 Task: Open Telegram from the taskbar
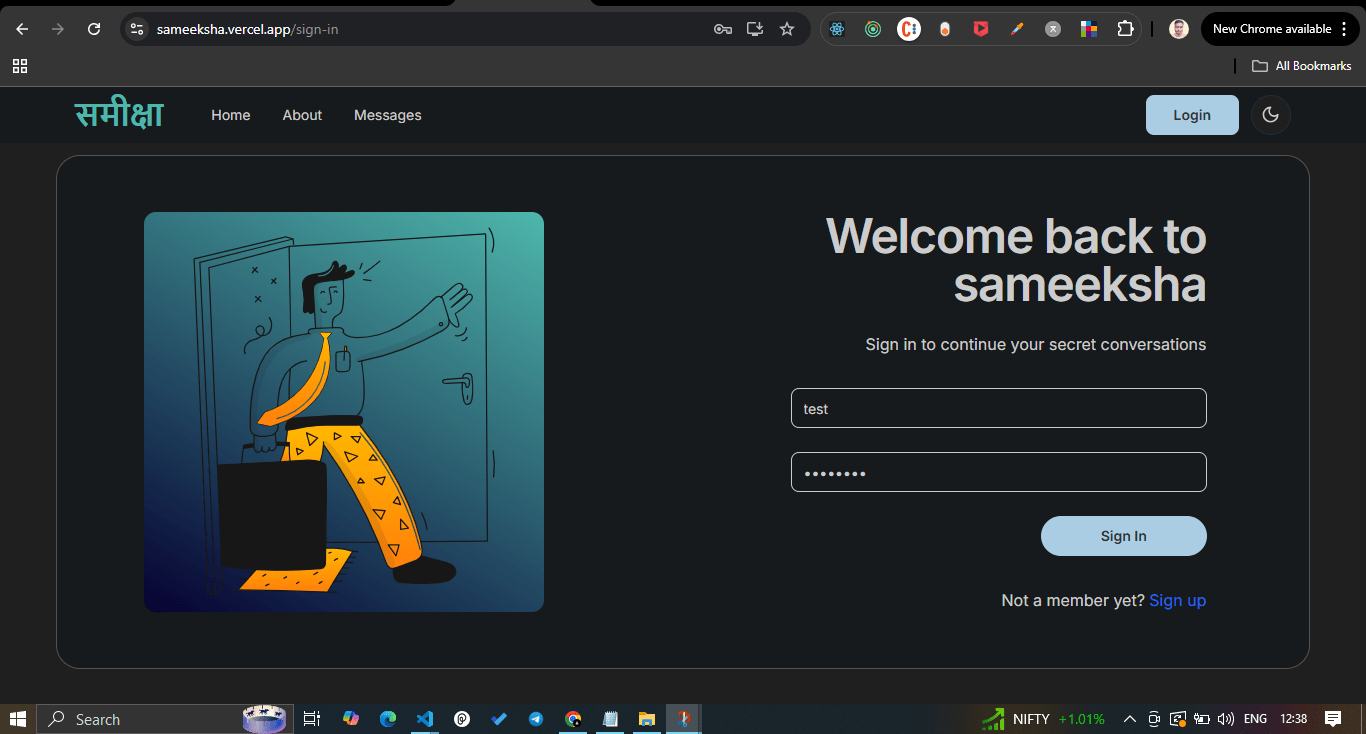pyautogui.click(x=536, y=719)
